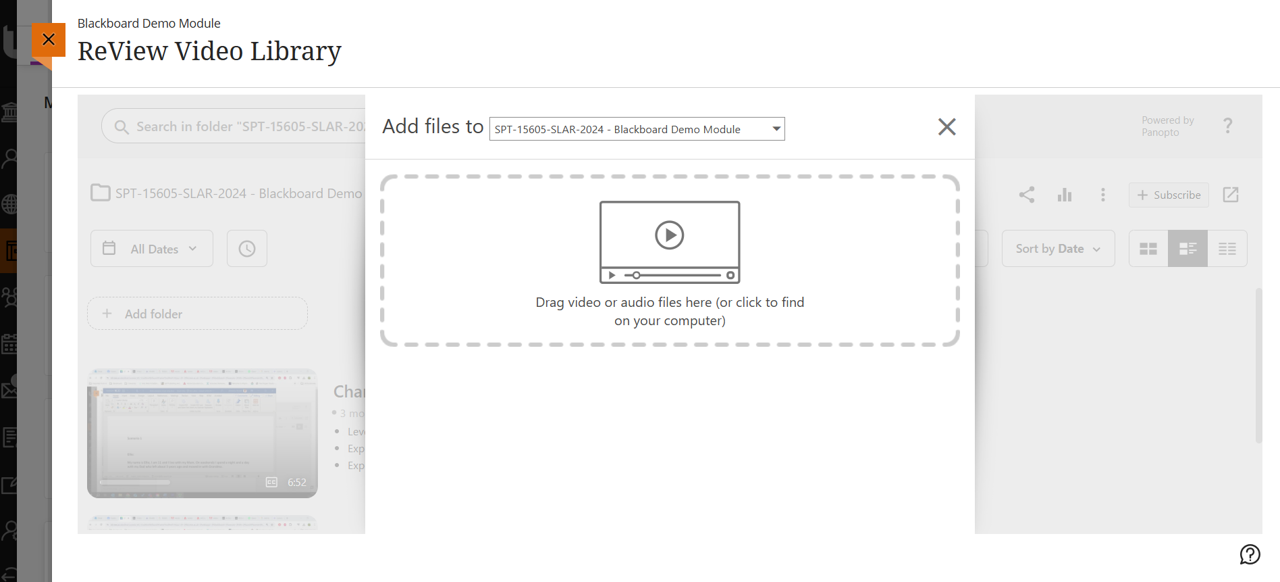Close the Add files dialog
Viewport: 1280px width, 582px height.
point(947,127)
